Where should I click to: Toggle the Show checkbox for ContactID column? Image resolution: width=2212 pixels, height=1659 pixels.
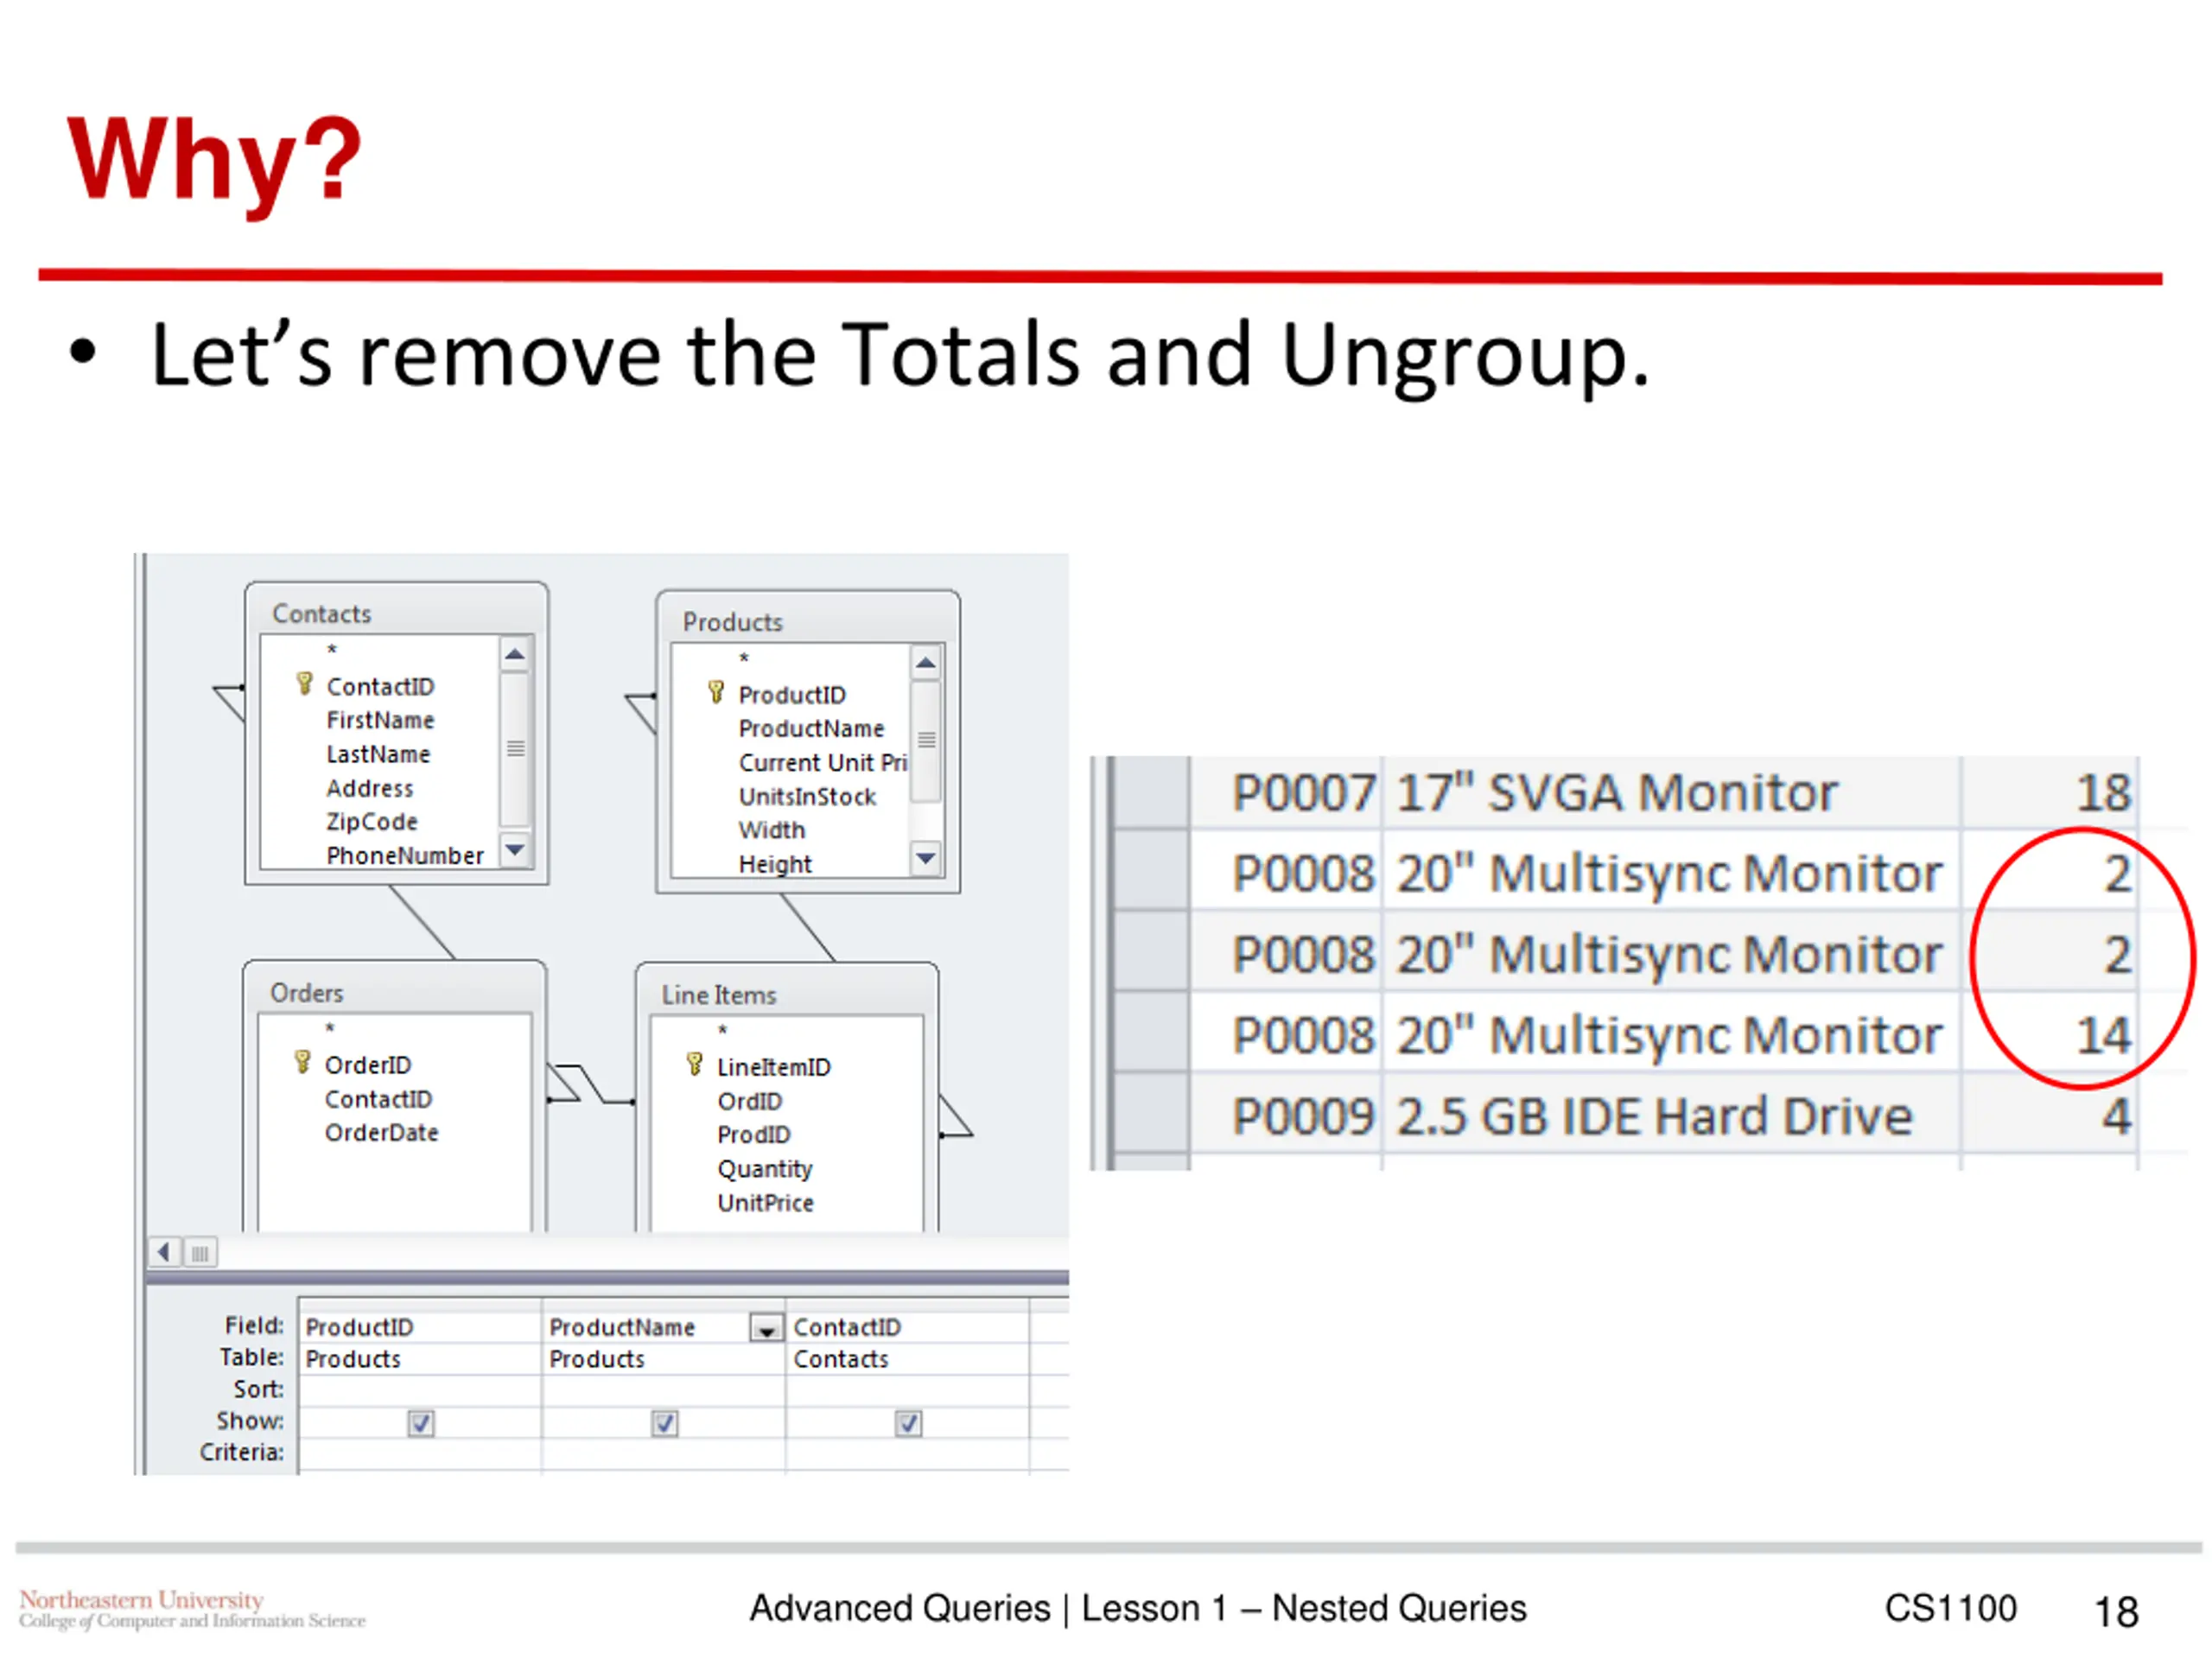click(908, 1423)
